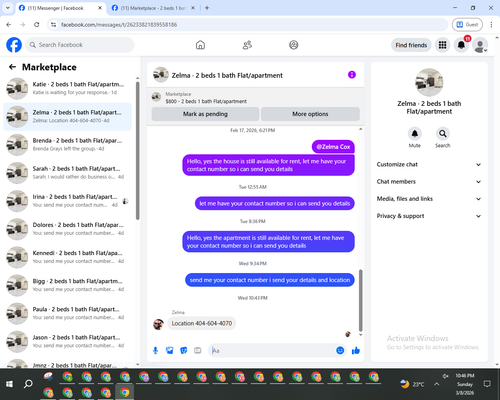Open Paula's 2 beds conversation

click(x=67, y=313)
